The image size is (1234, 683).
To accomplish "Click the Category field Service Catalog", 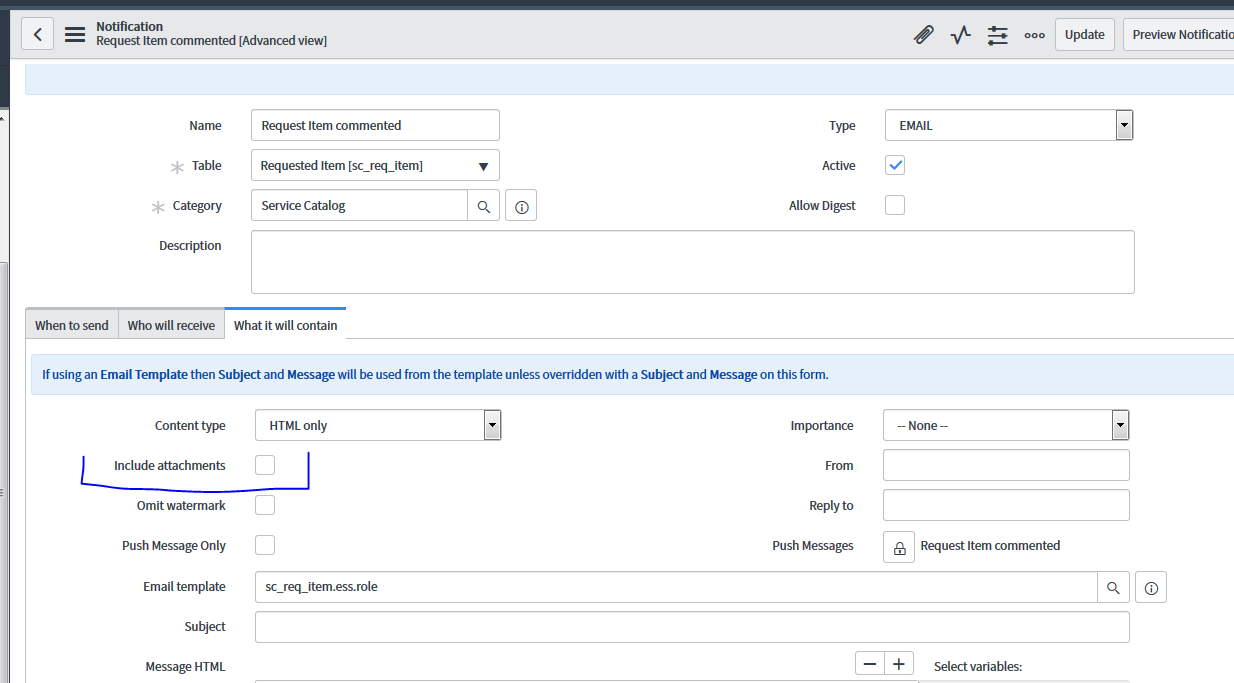I will 359,206.
